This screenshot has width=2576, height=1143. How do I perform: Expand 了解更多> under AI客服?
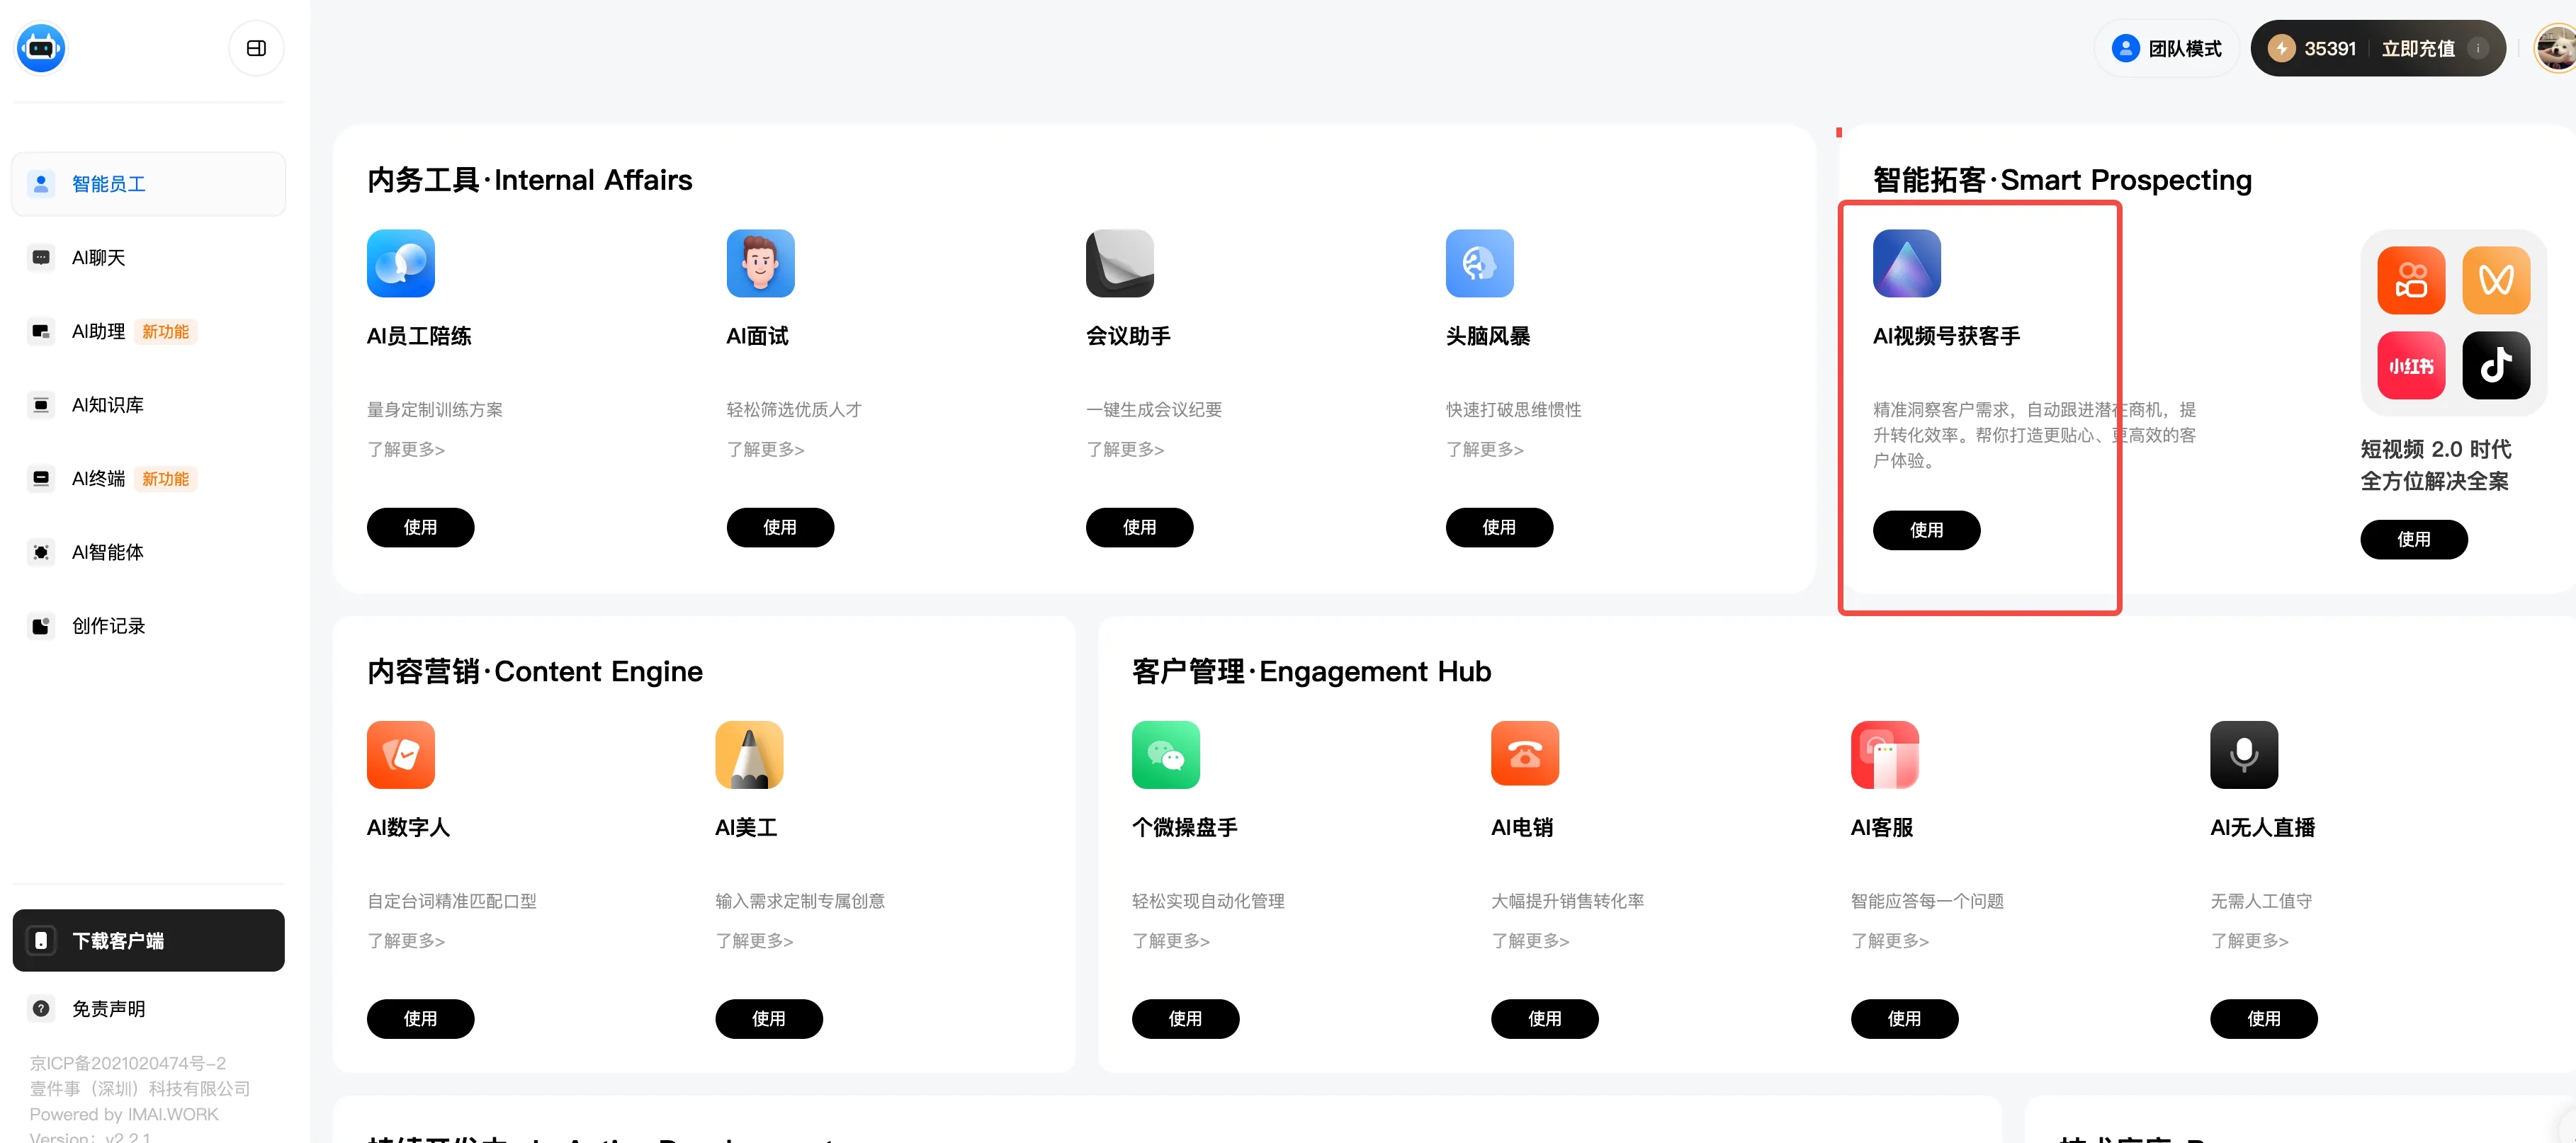1889,940
